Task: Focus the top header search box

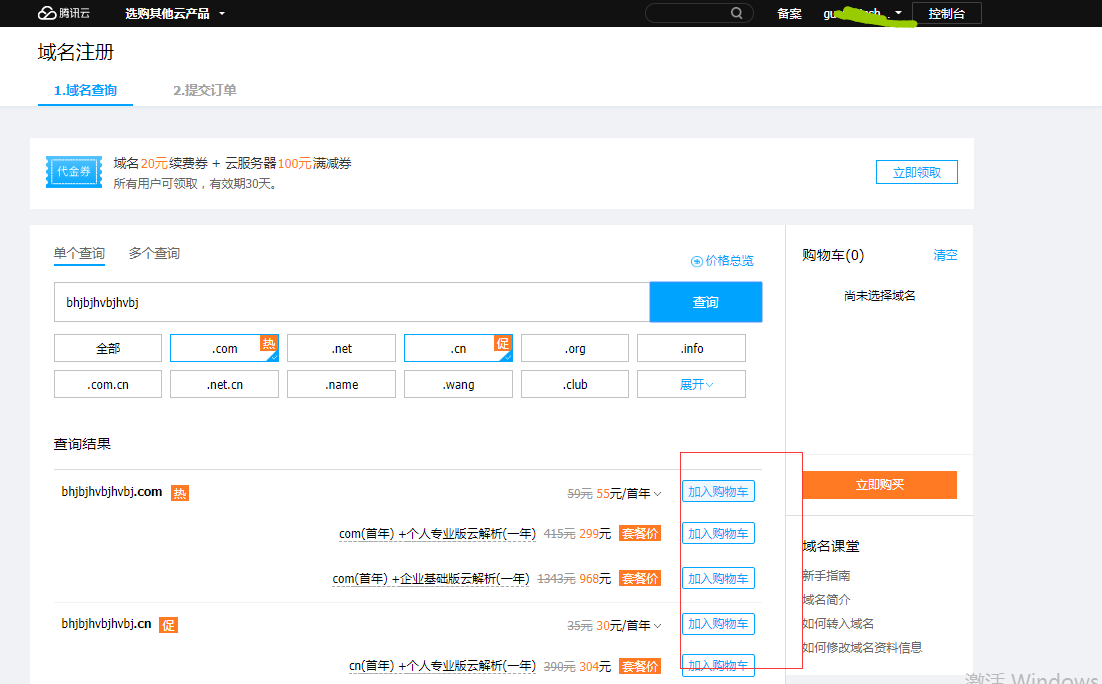Action: pyautogui.click(x=699, y=13)
